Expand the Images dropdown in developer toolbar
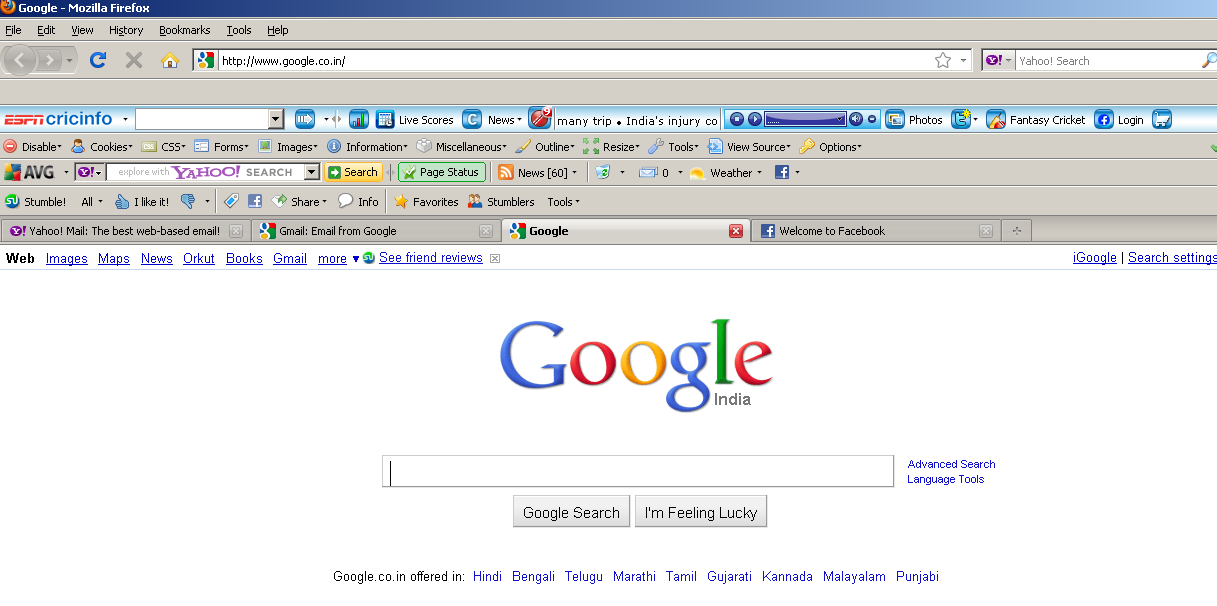1217x606 pixels. pyautogui.click(x=288, y=147)
